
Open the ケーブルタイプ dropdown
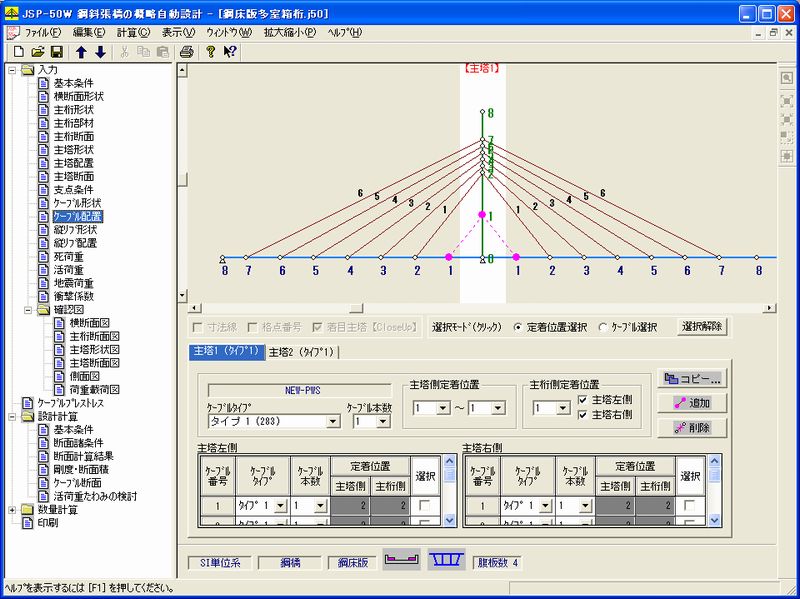[335, 422]
